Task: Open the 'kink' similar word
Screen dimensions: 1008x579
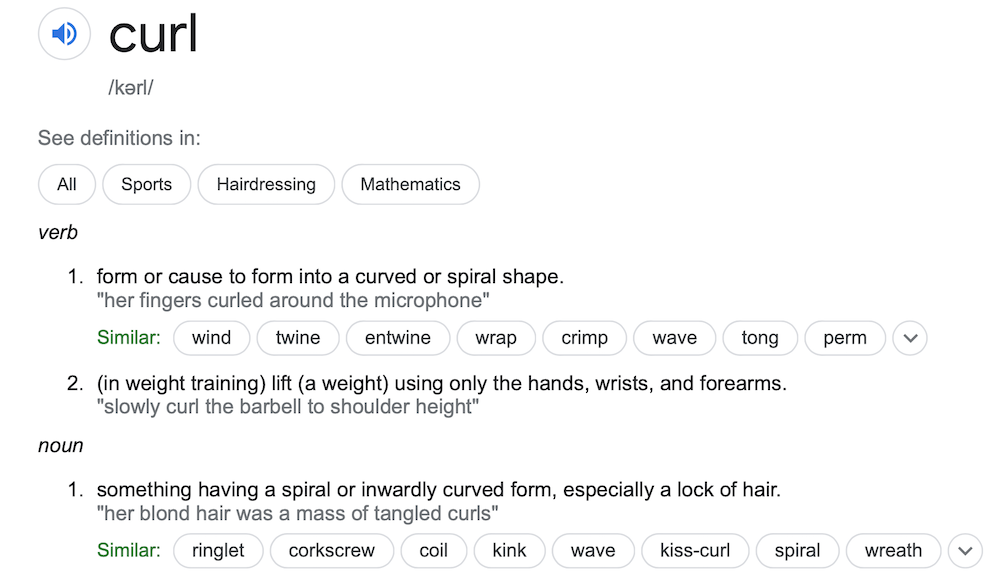Action: pos(509,551)
